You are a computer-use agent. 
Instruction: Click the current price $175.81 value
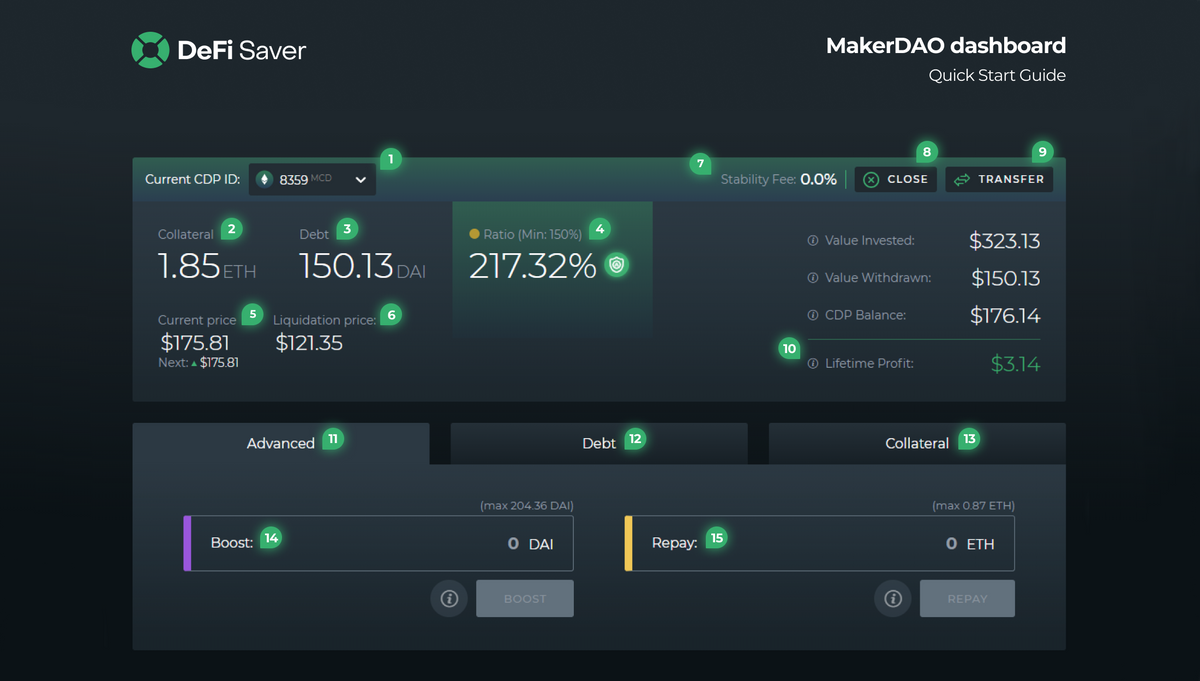coord(195,343)
